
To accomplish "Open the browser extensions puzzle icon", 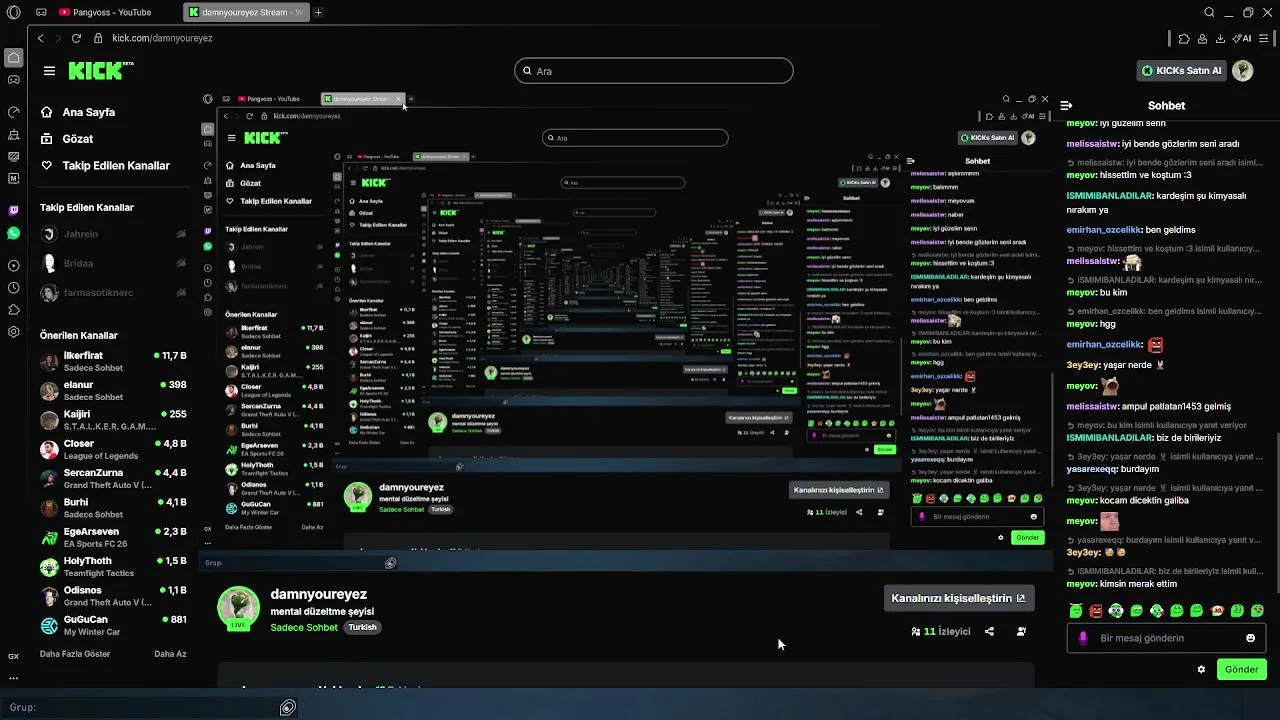I will [x=1184, y=38].
